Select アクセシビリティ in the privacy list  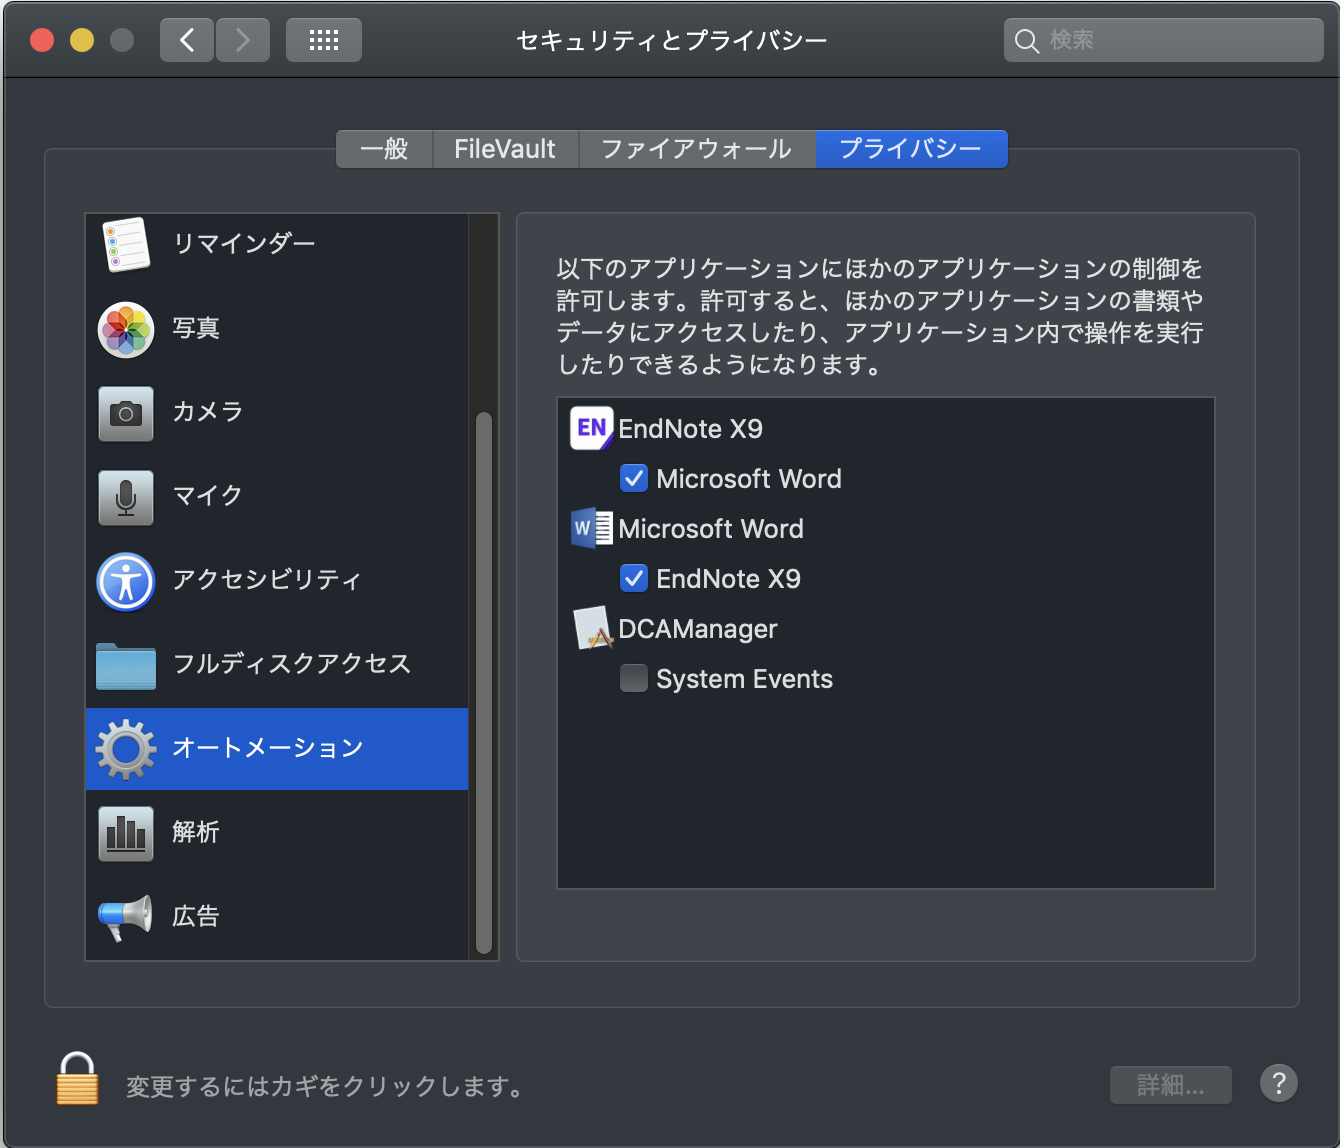277,581
